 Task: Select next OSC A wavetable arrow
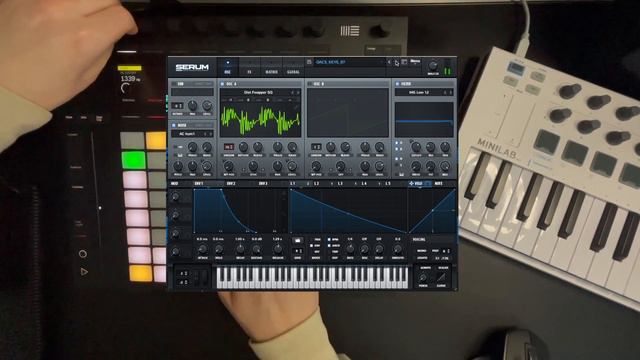pyautogui.click(x=298, y=93)
